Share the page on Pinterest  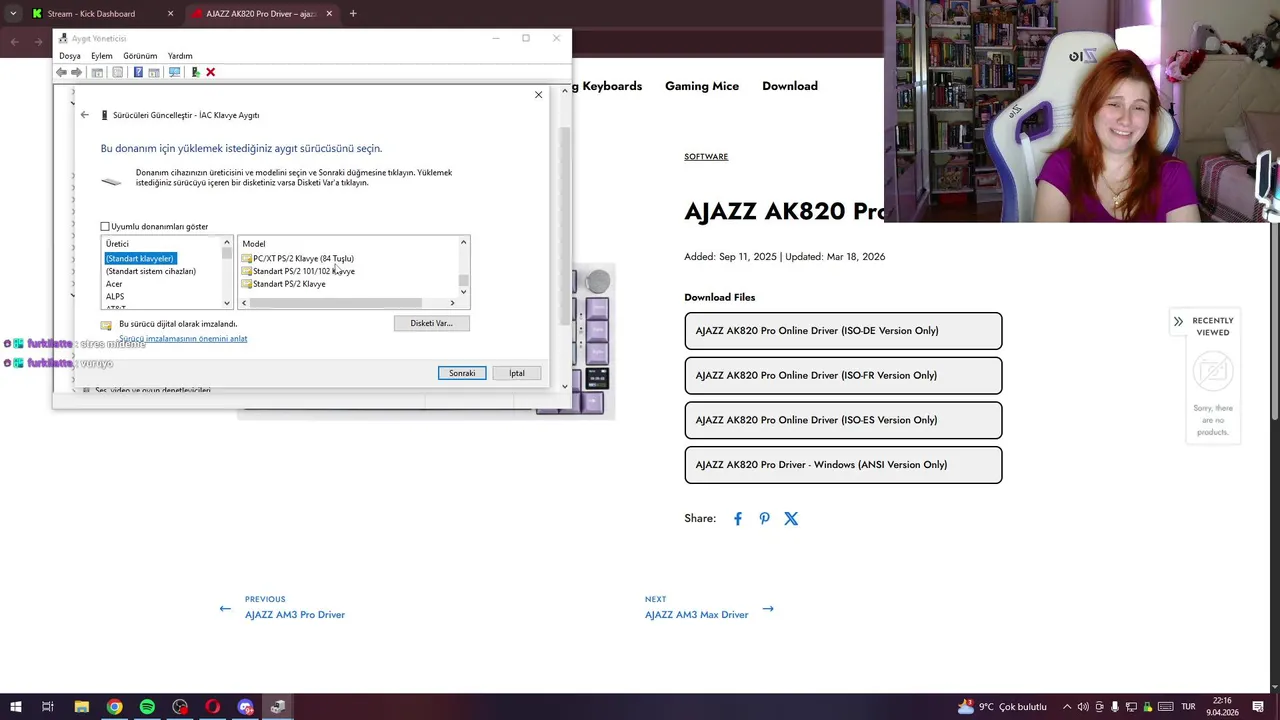764,519
